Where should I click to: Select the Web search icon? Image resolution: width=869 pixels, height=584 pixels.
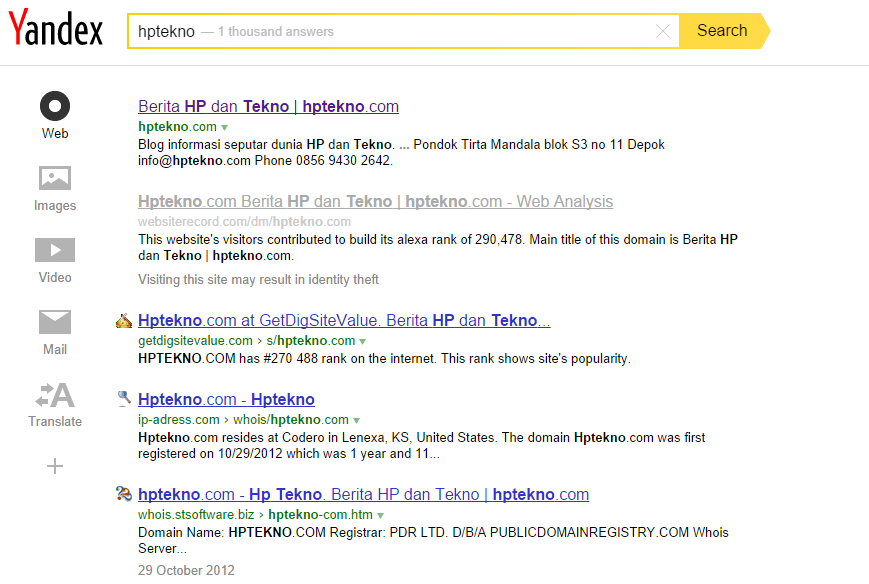[x=55, y=106]
